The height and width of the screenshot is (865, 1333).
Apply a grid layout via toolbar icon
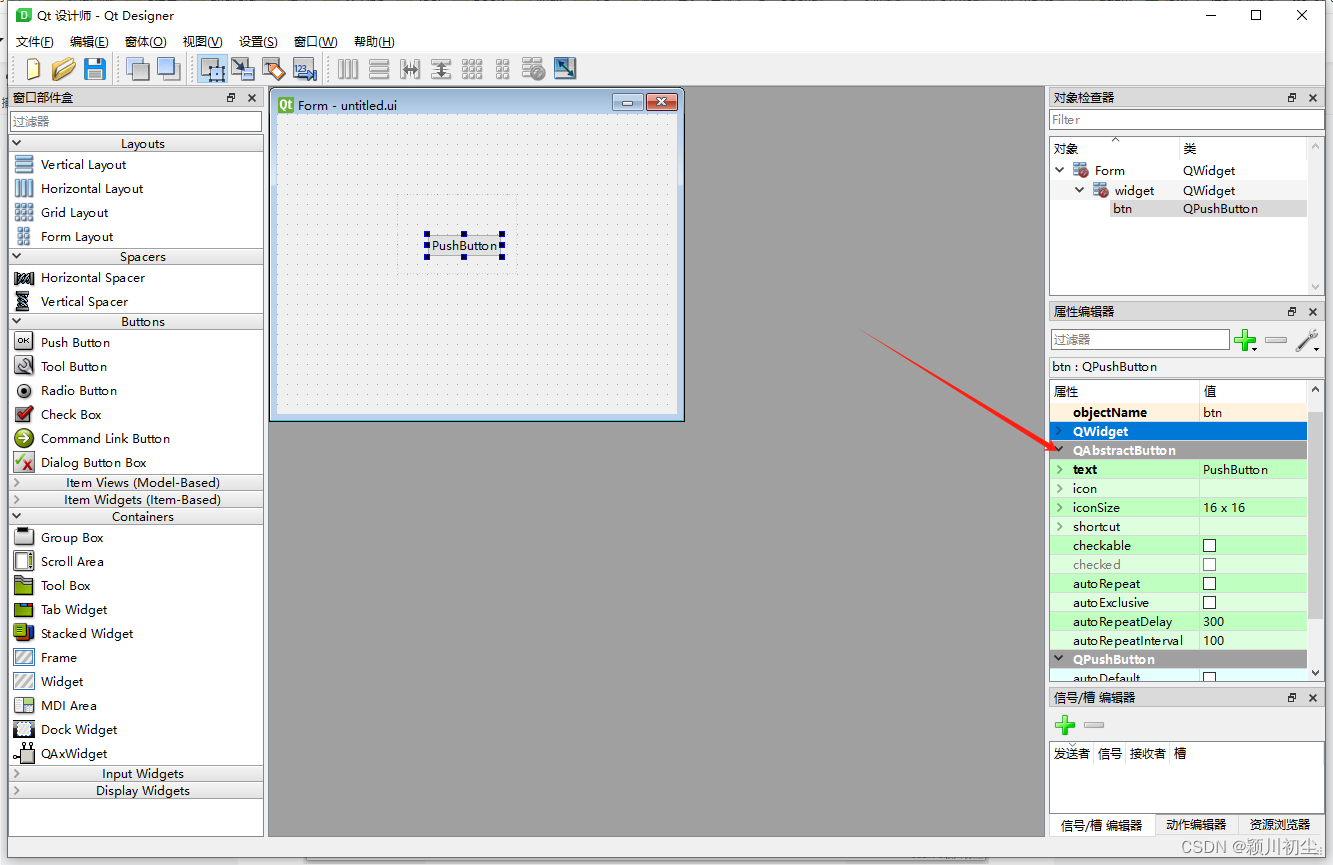[x=471, y=68]
